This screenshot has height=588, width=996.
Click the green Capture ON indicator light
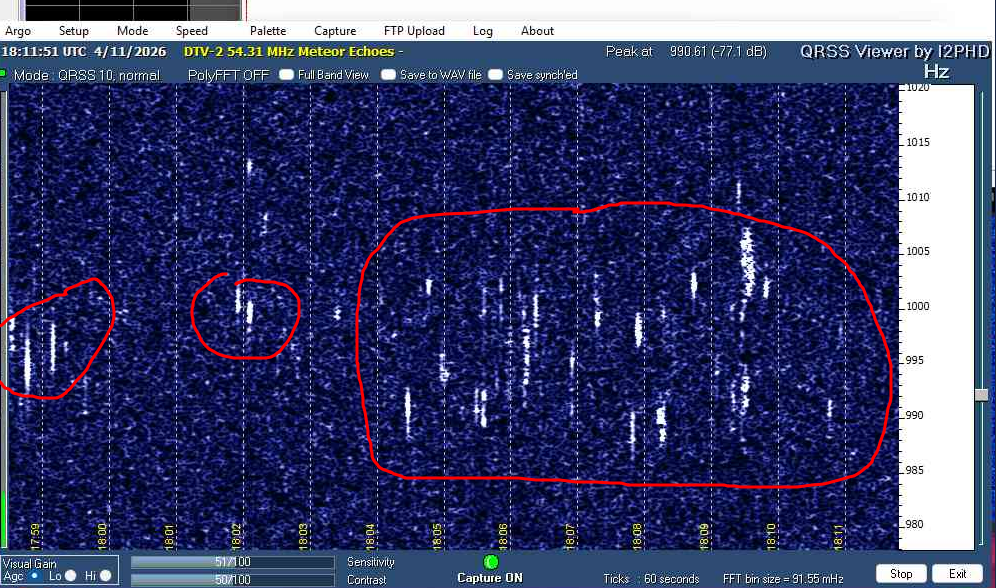click(x=490, y=562)
